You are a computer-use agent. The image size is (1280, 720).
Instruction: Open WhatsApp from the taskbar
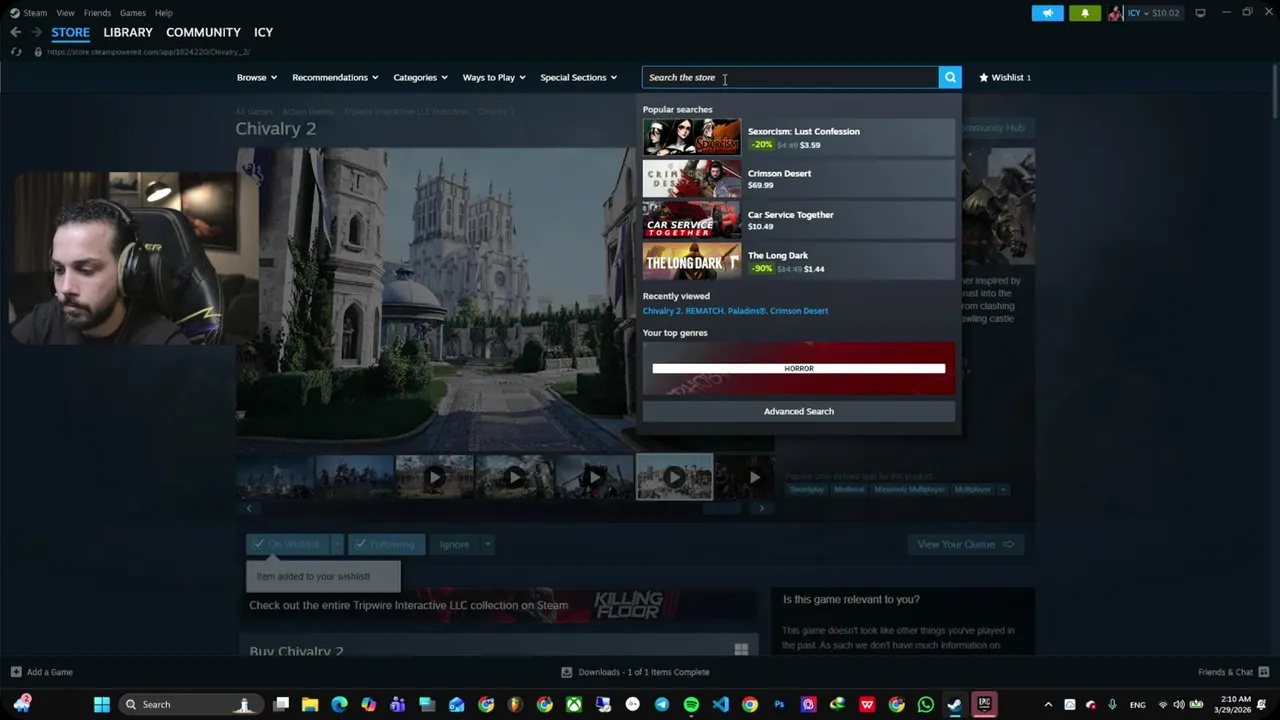click(925, 705)
